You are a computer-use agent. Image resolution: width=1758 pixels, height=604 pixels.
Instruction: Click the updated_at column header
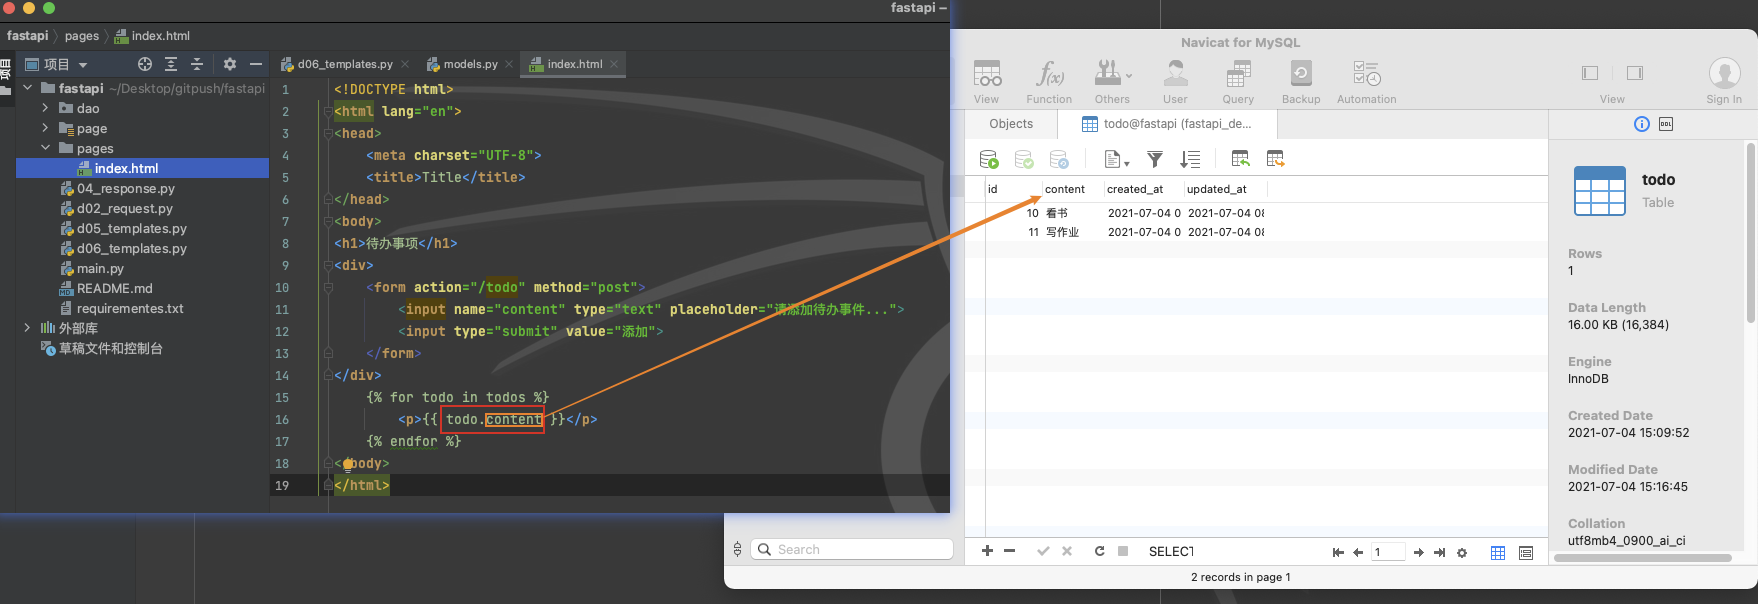1225,189
